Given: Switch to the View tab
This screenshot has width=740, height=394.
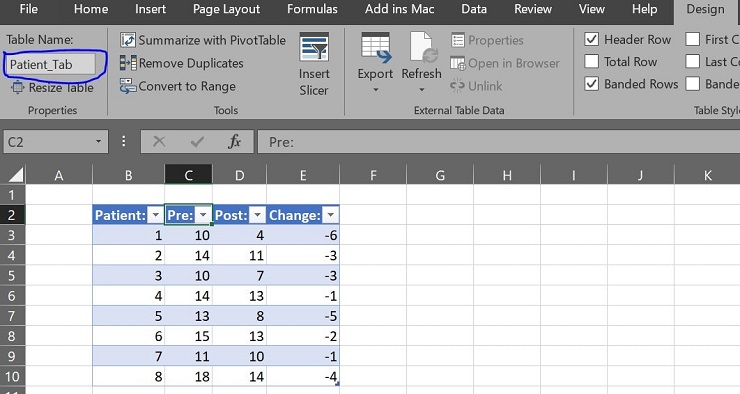Looking at the screenshot, I should click(591, 9).
